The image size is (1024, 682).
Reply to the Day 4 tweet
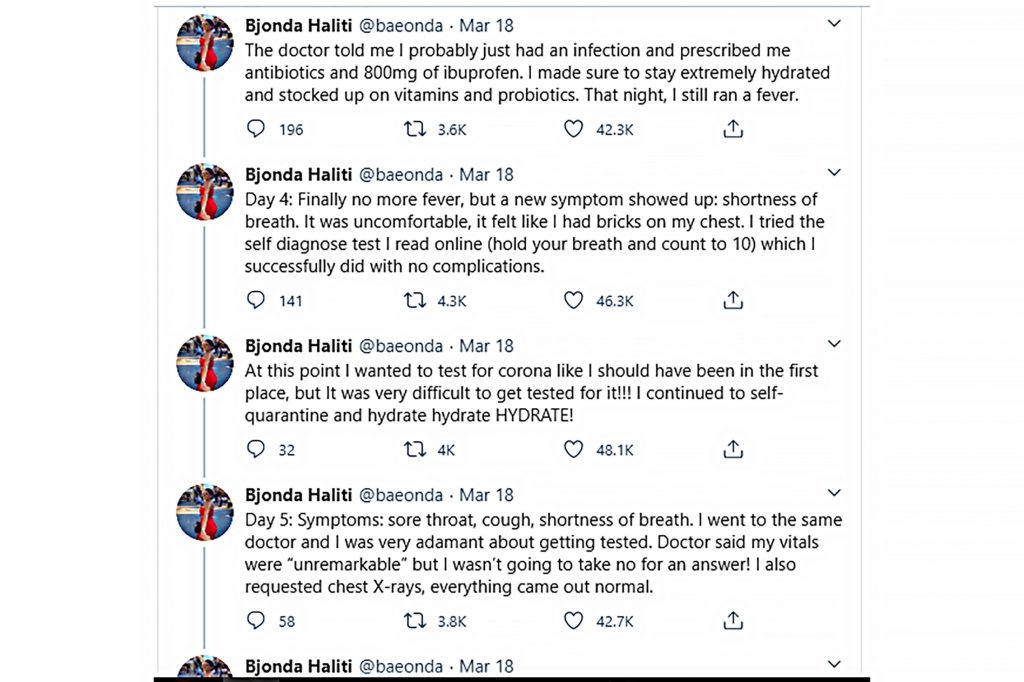coord(255,300)
